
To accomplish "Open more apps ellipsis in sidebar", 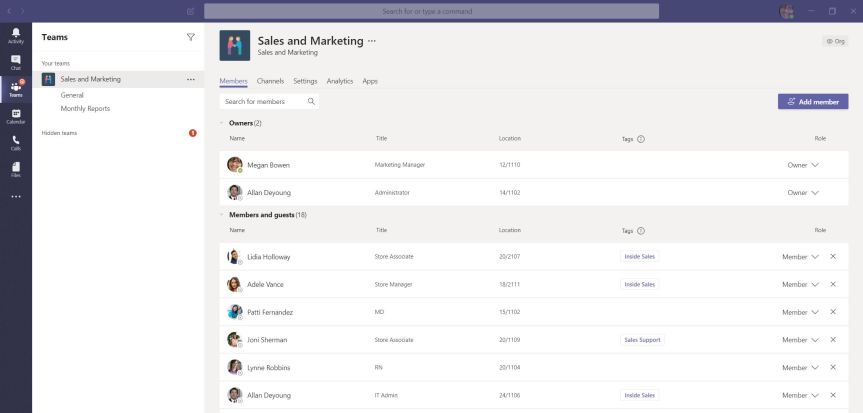I will (15, 196).
